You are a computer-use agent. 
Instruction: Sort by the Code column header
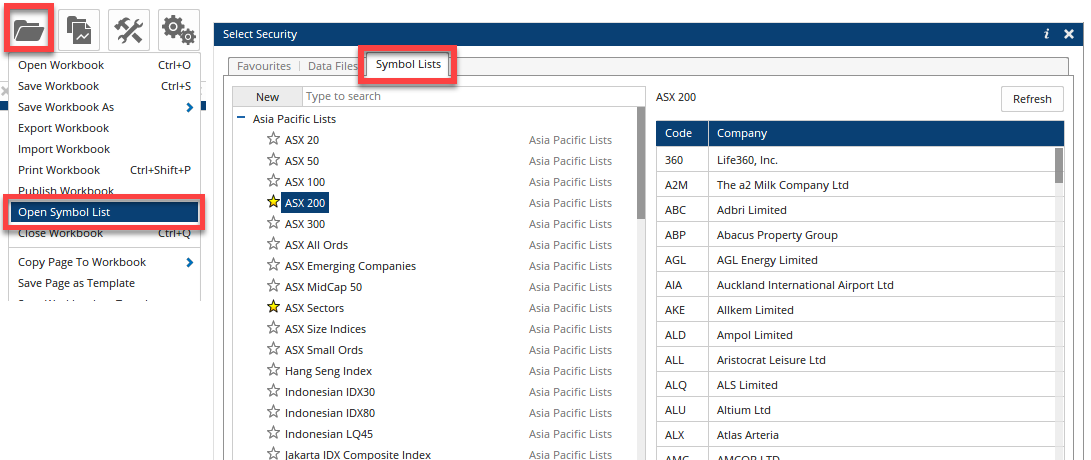coord(682,133)
